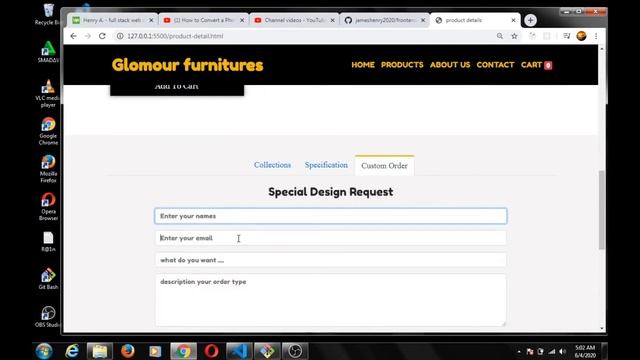Open the CART link
Screen dimensions: 640x360
[x=536, y=65]
